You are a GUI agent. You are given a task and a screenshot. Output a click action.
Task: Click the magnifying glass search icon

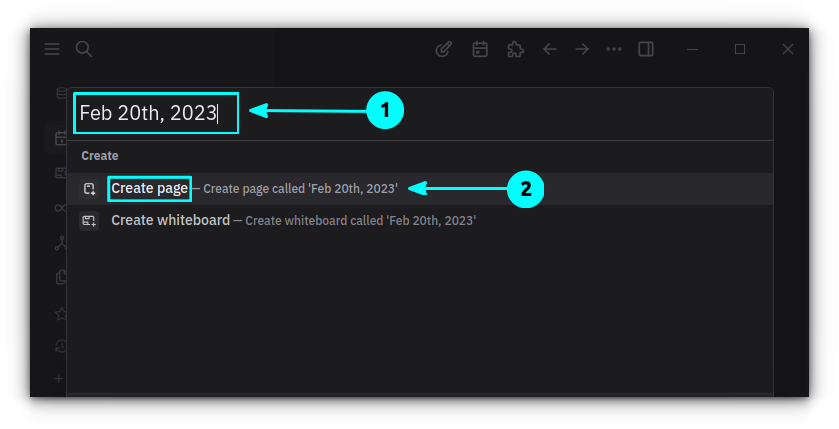pos(84,49)
